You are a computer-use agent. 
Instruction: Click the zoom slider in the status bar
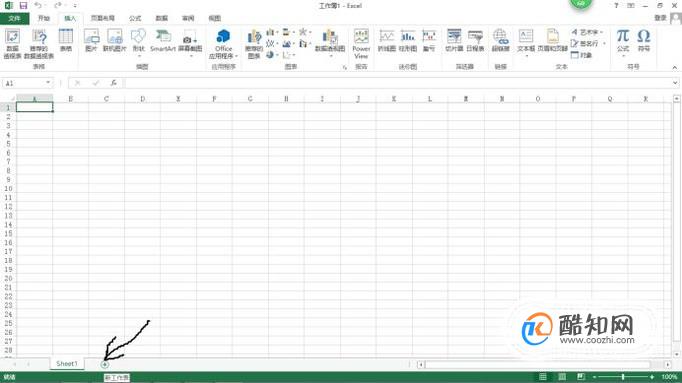pyautogui.click(x=623, y=376)
